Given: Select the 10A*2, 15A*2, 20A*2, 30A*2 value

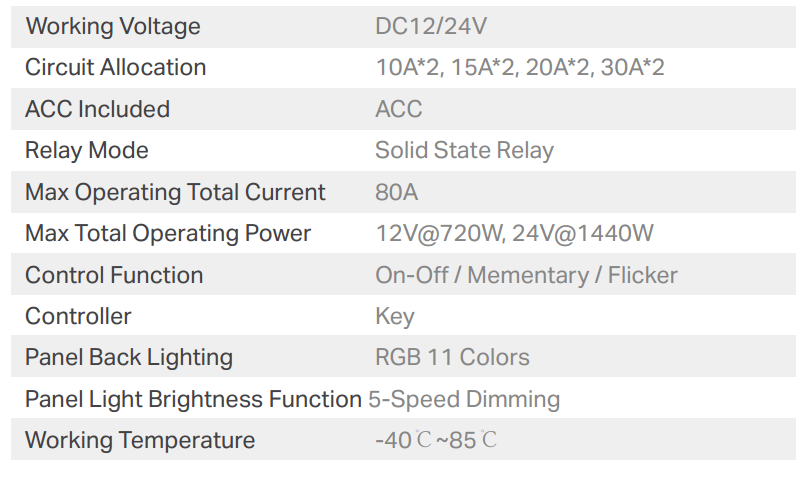Looking at the screenshot, I should pos(520,68).
